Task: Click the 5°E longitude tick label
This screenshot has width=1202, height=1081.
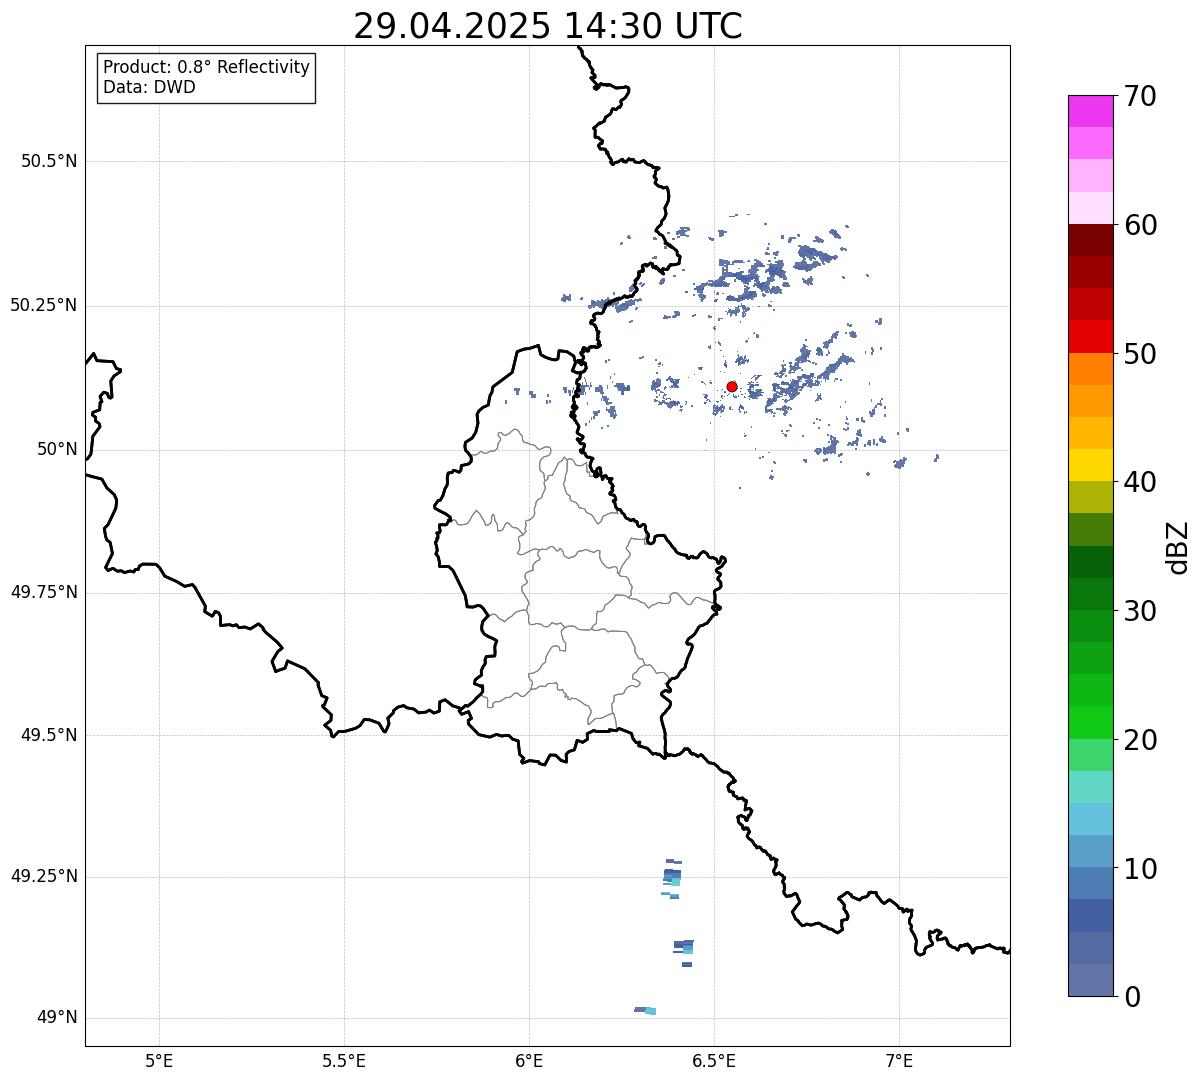Action: [159, 1060]
